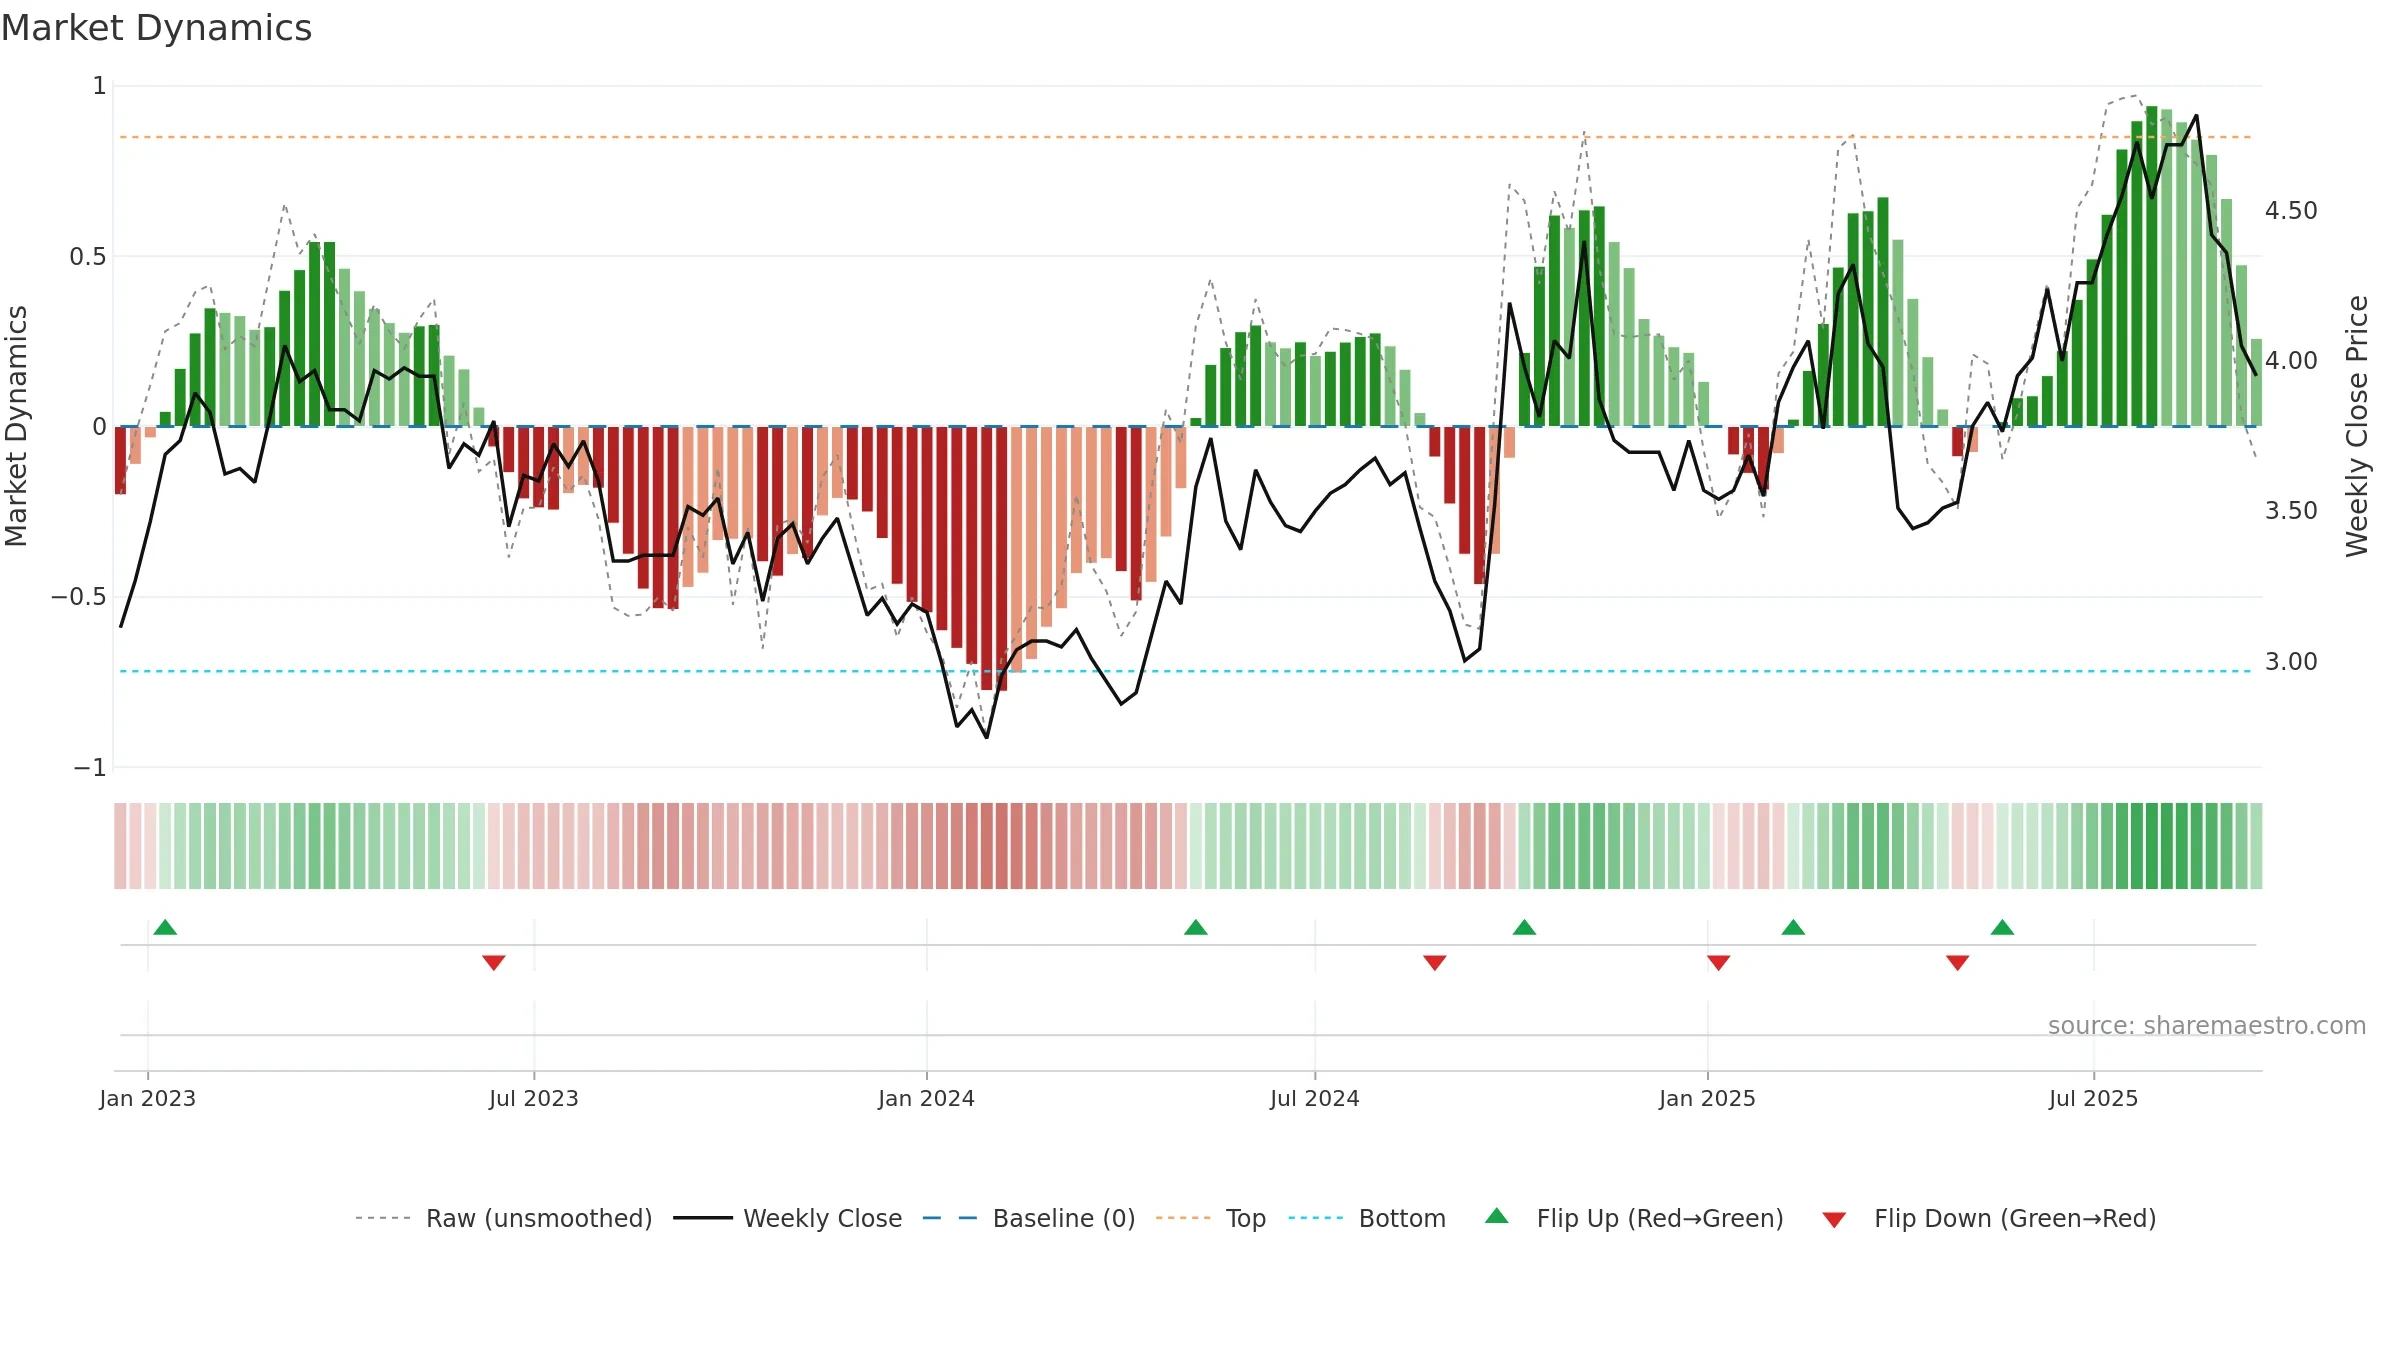Toggle Flip Down (Green→Red) legend entry
The image size is (2400, 1350).
[1989, 1218]
